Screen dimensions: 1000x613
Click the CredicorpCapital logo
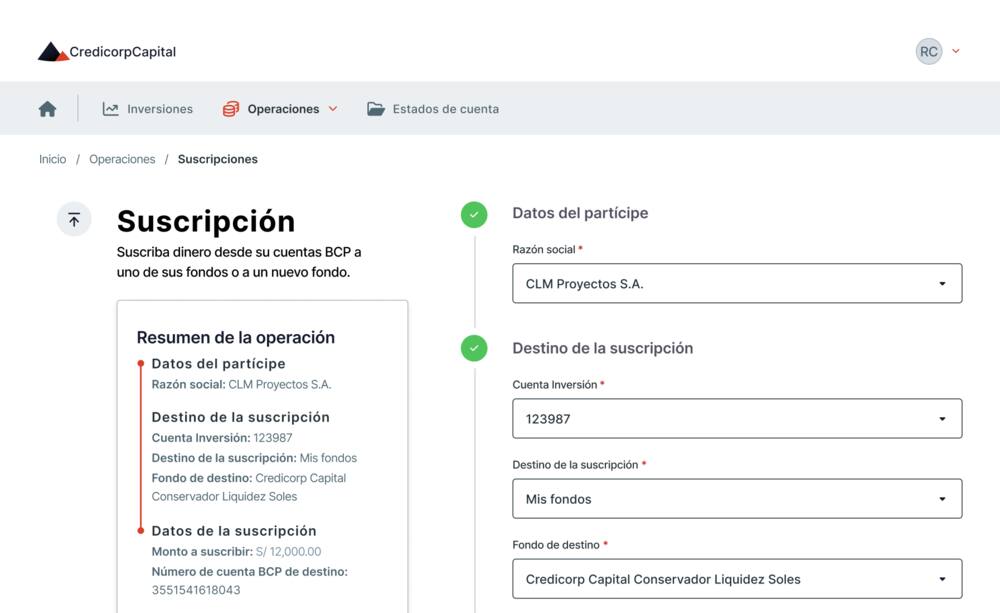[107, 52]
